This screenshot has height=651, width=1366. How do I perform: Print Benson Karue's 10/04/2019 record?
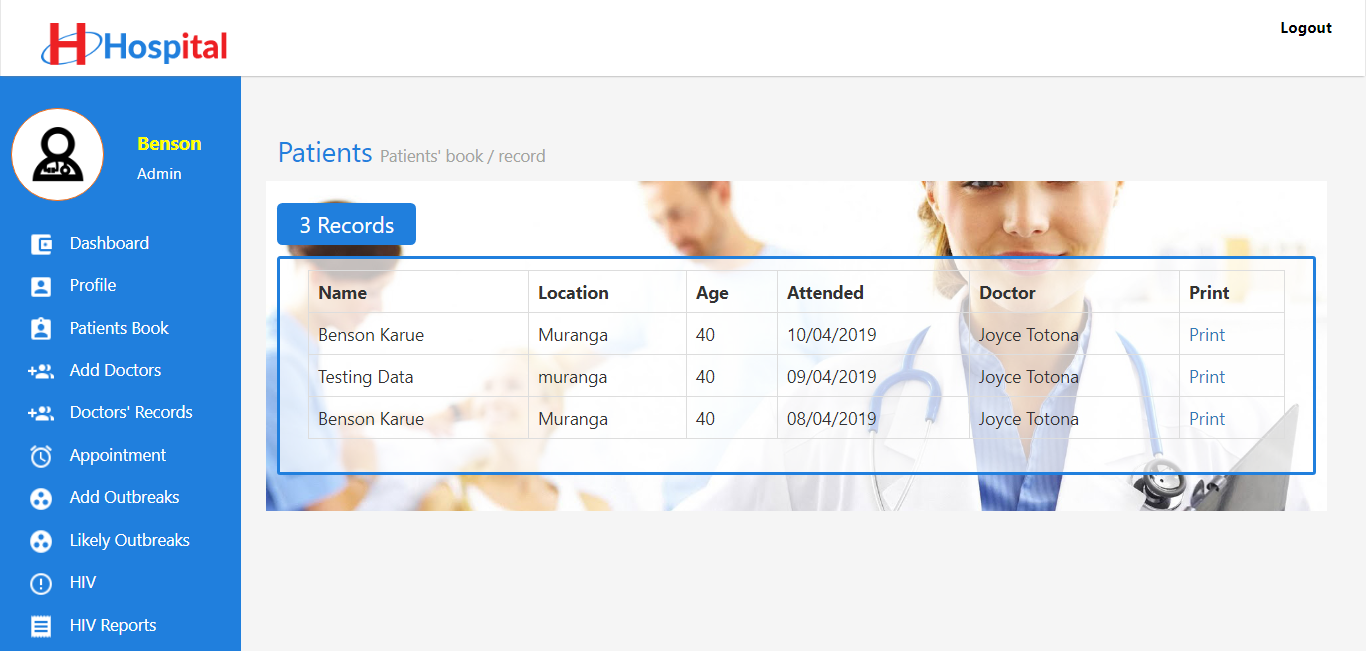click(x=1206, y=334)
